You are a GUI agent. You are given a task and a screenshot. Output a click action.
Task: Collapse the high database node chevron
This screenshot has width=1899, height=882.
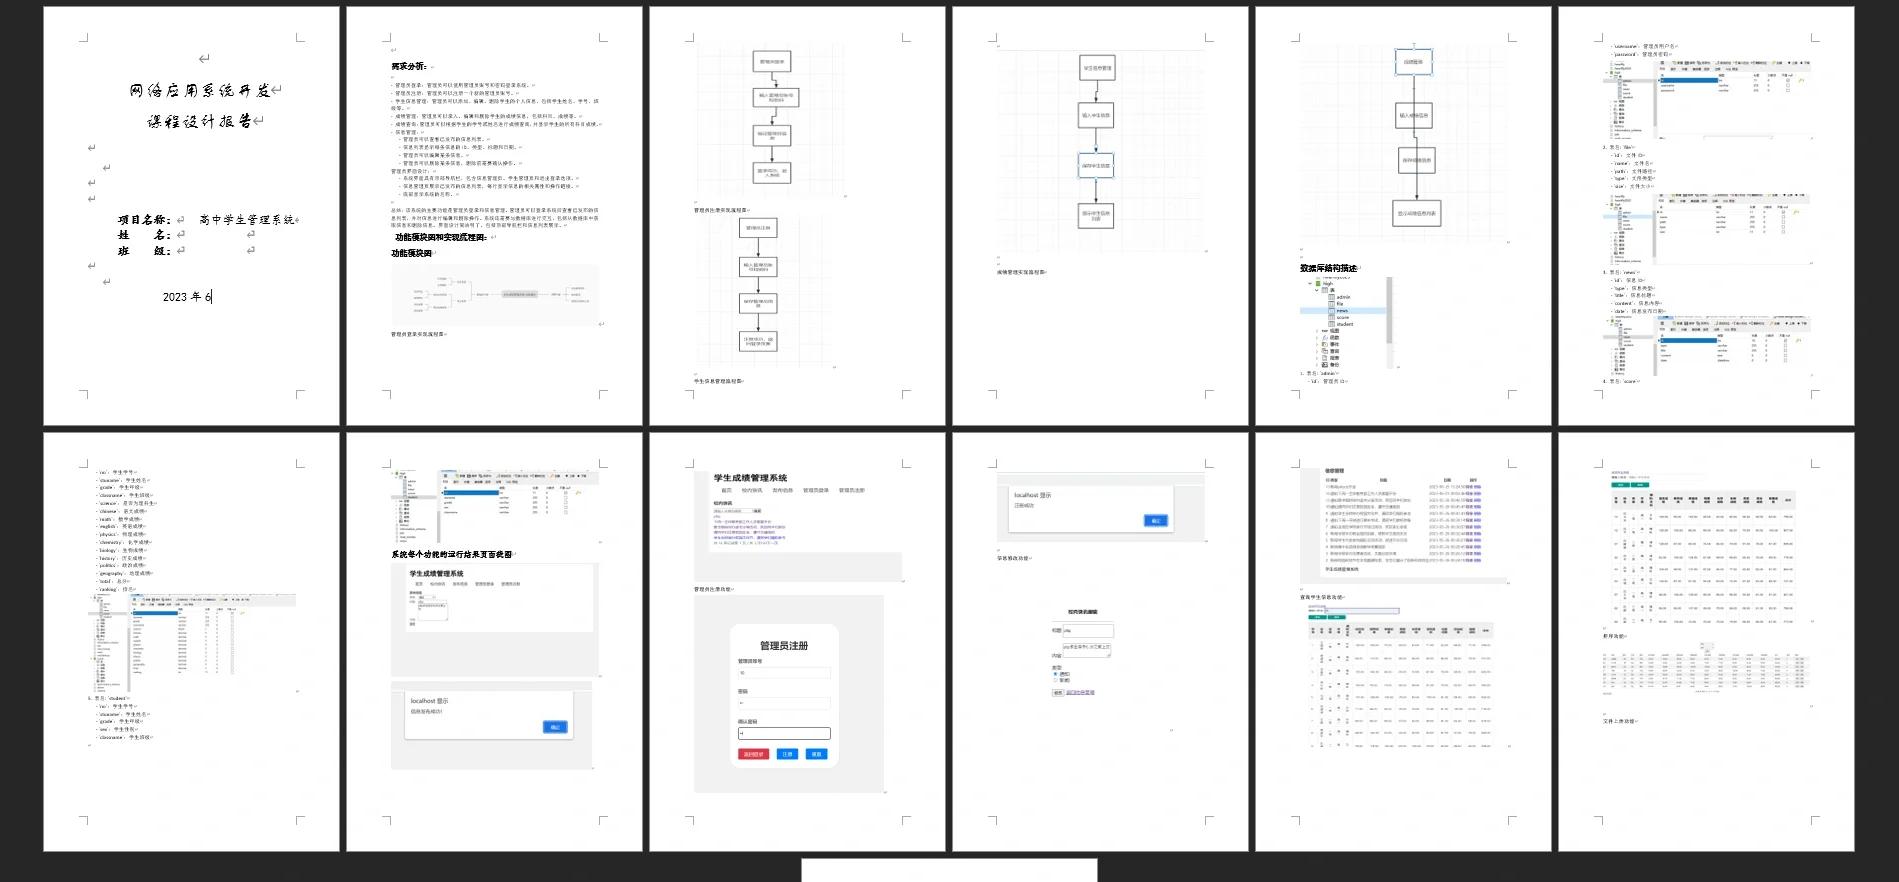[x=1310, y=283]
